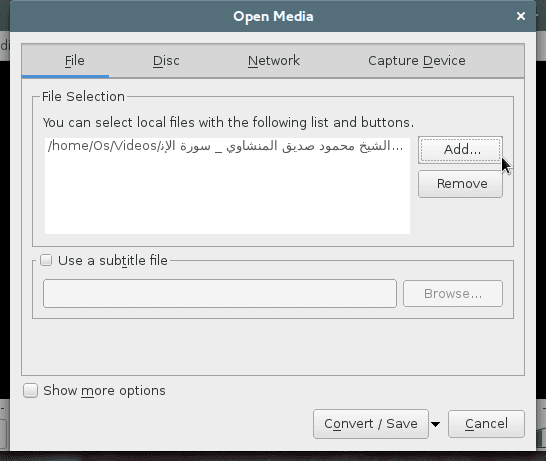The height and width of the screenshot is (461, 546).
Task: Click the Open Media title bar
Action: pyautogui.click(x=273, y=16)
